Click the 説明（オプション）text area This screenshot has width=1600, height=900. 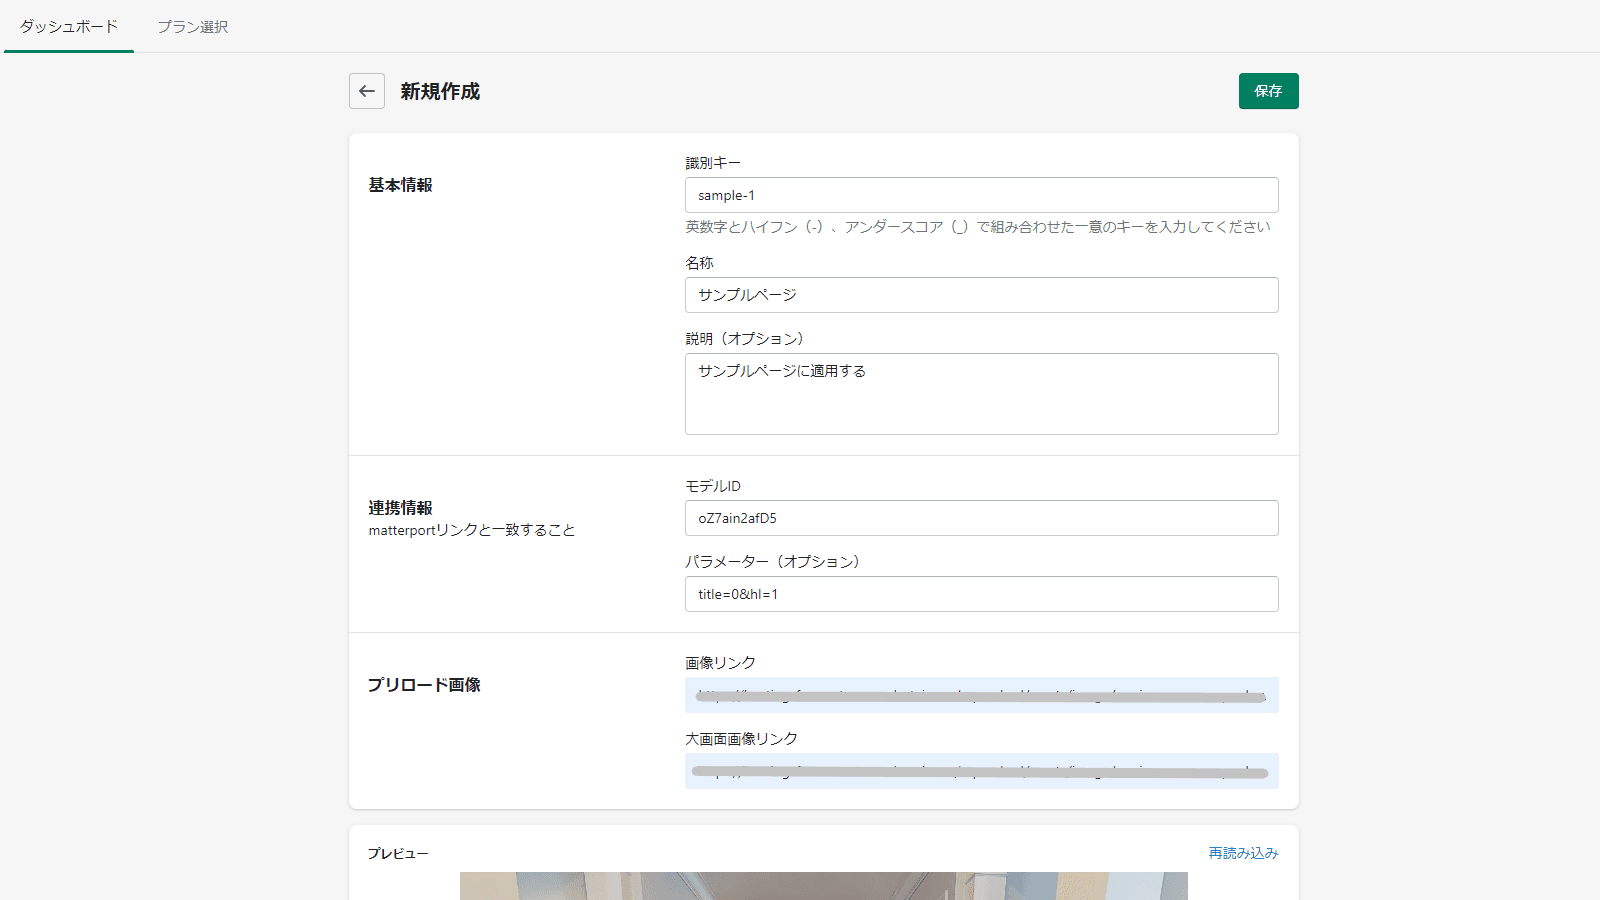[x=981, y=393]
